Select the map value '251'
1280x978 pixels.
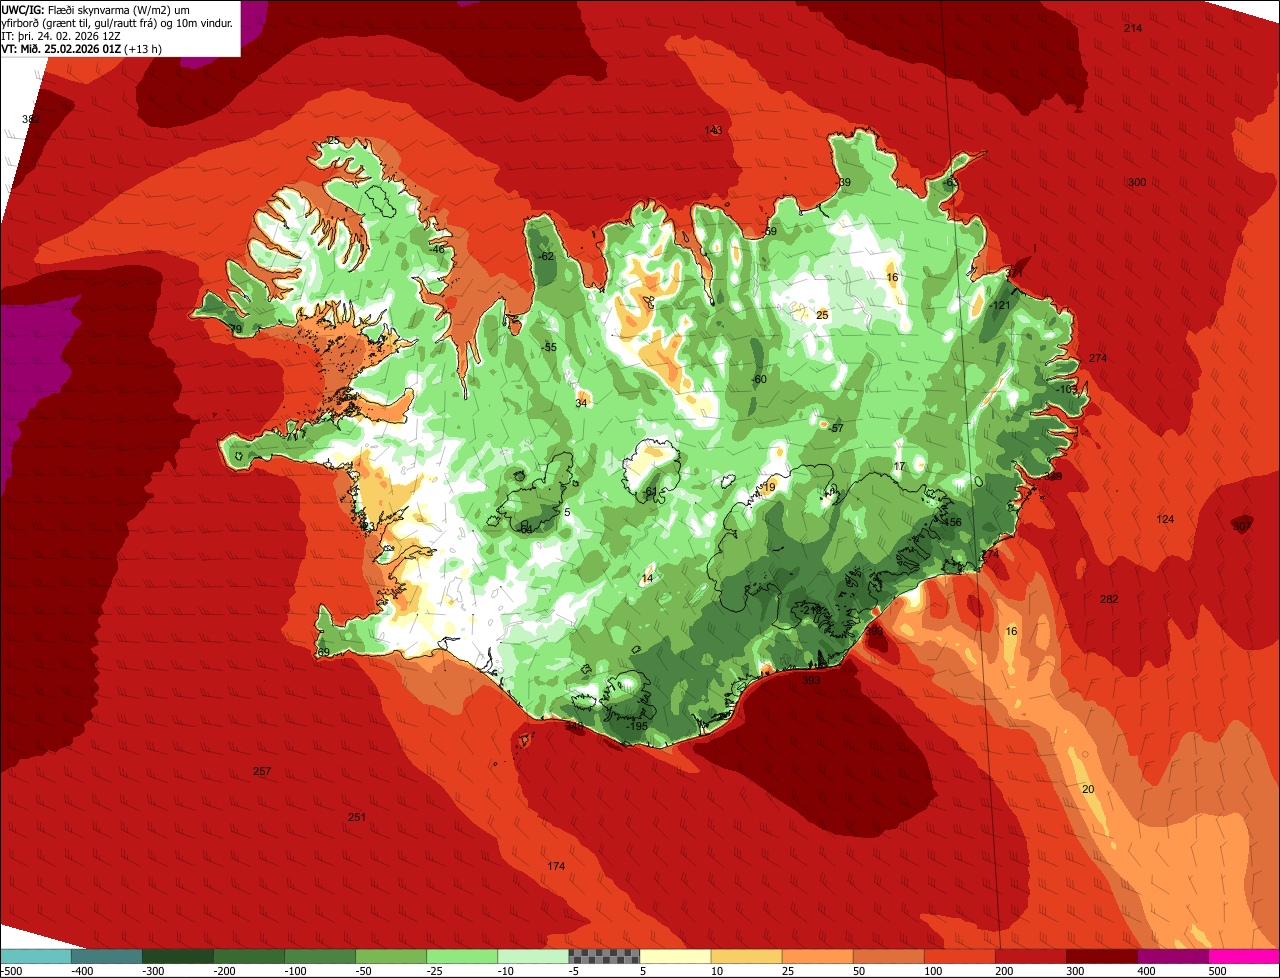click(x=357, y=817)
